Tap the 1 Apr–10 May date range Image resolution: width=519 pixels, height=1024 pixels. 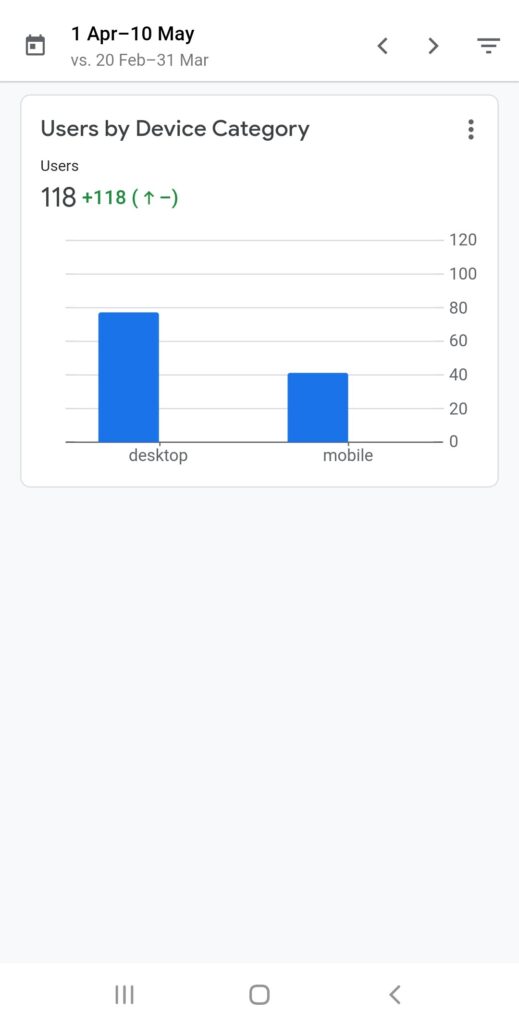133,34
